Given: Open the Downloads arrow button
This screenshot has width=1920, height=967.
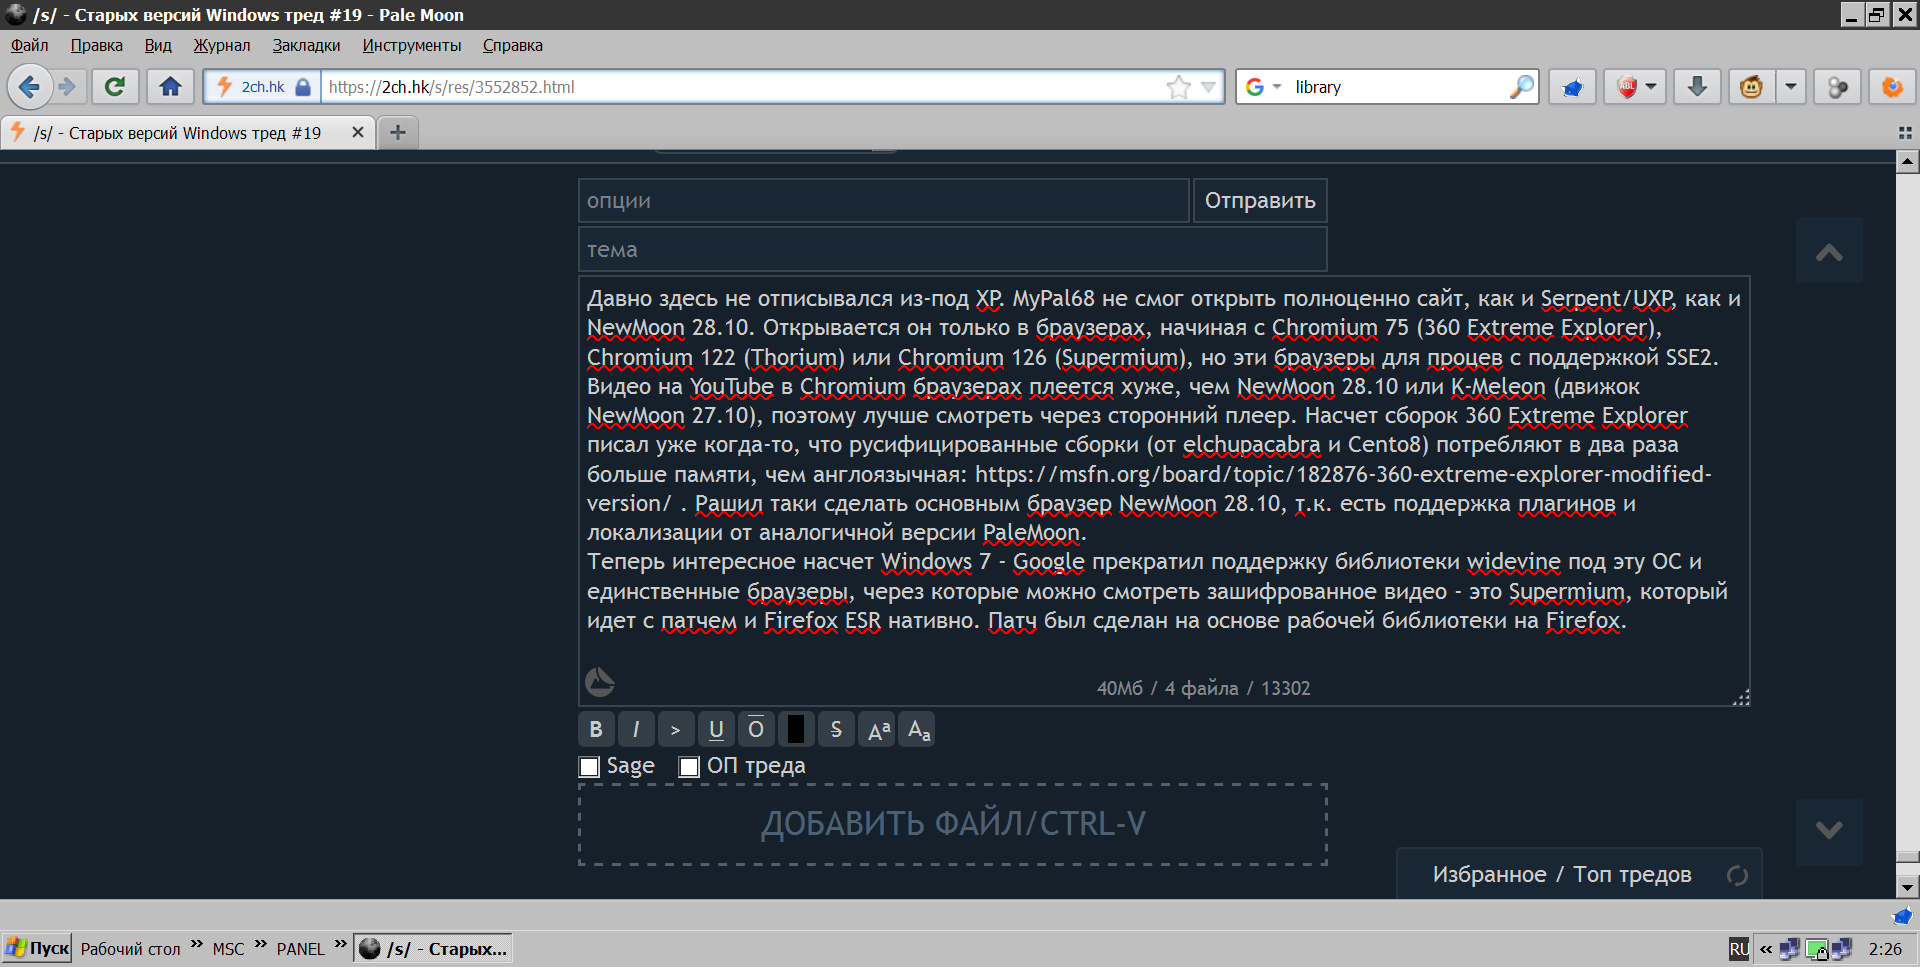Looking at the screenshot, I should coord(1697,87).
